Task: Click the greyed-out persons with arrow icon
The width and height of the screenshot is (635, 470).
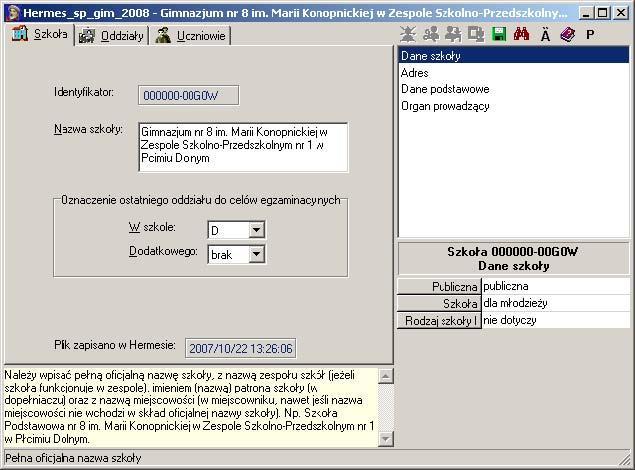Action: (x=453, y=34)
